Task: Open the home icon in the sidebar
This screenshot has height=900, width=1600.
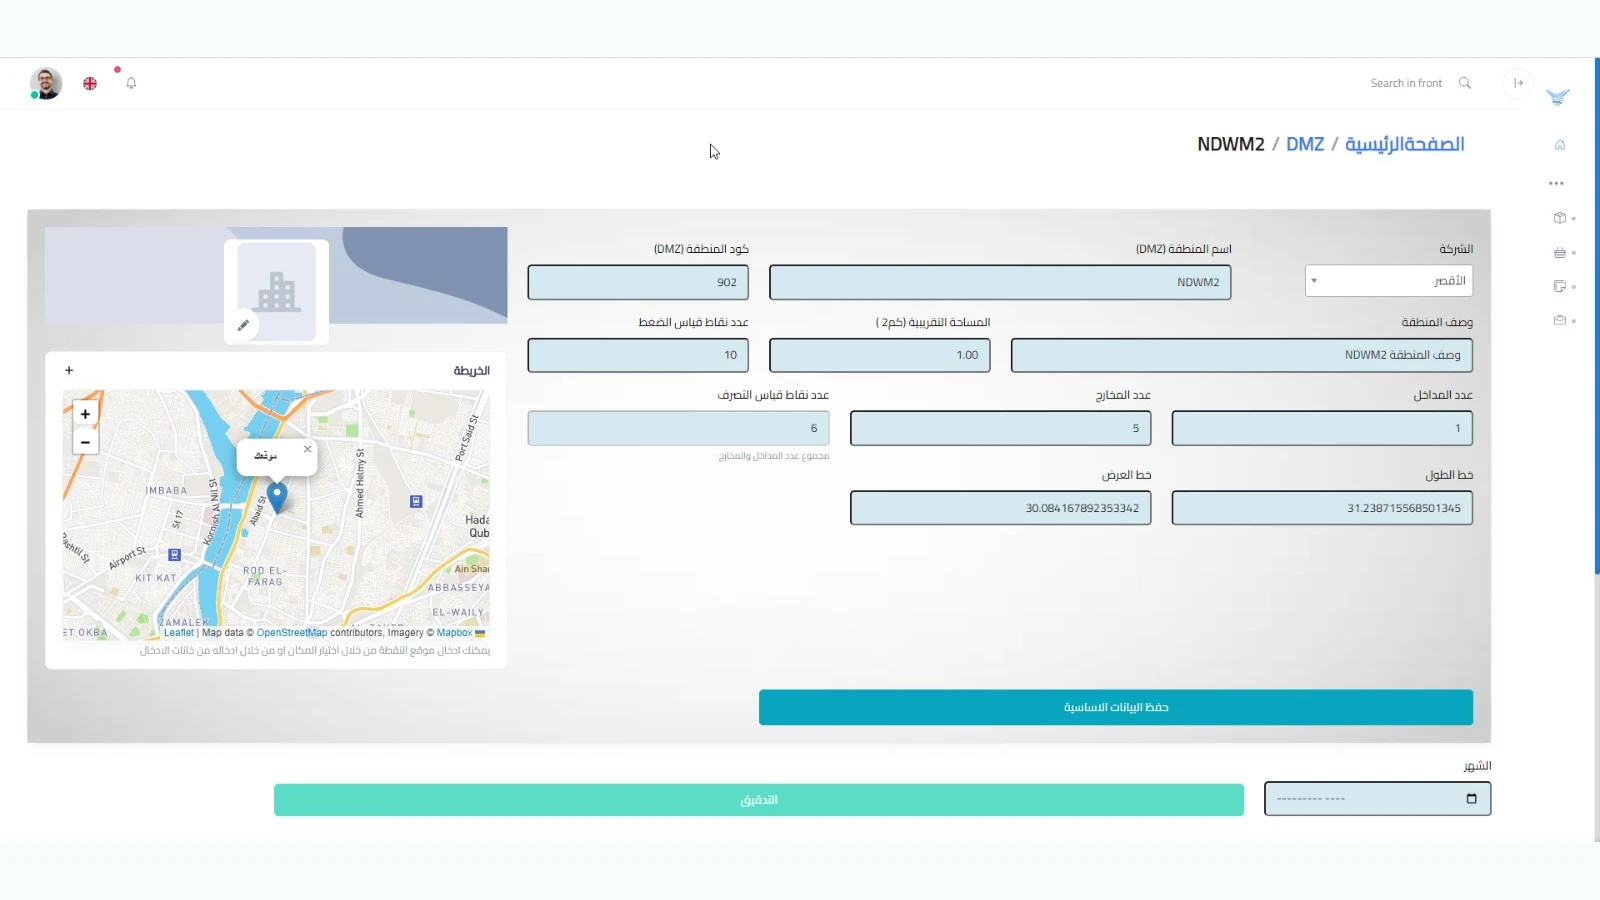Action: [x=1559, y=145]
